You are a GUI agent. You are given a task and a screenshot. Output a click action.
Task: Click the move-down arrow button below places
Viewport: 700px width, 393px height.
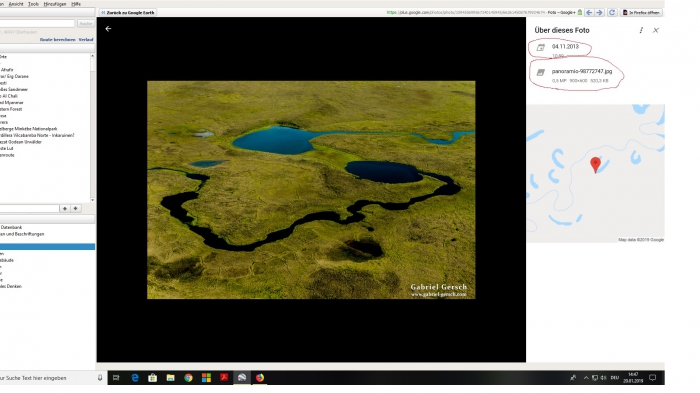[x=75, y=209]
